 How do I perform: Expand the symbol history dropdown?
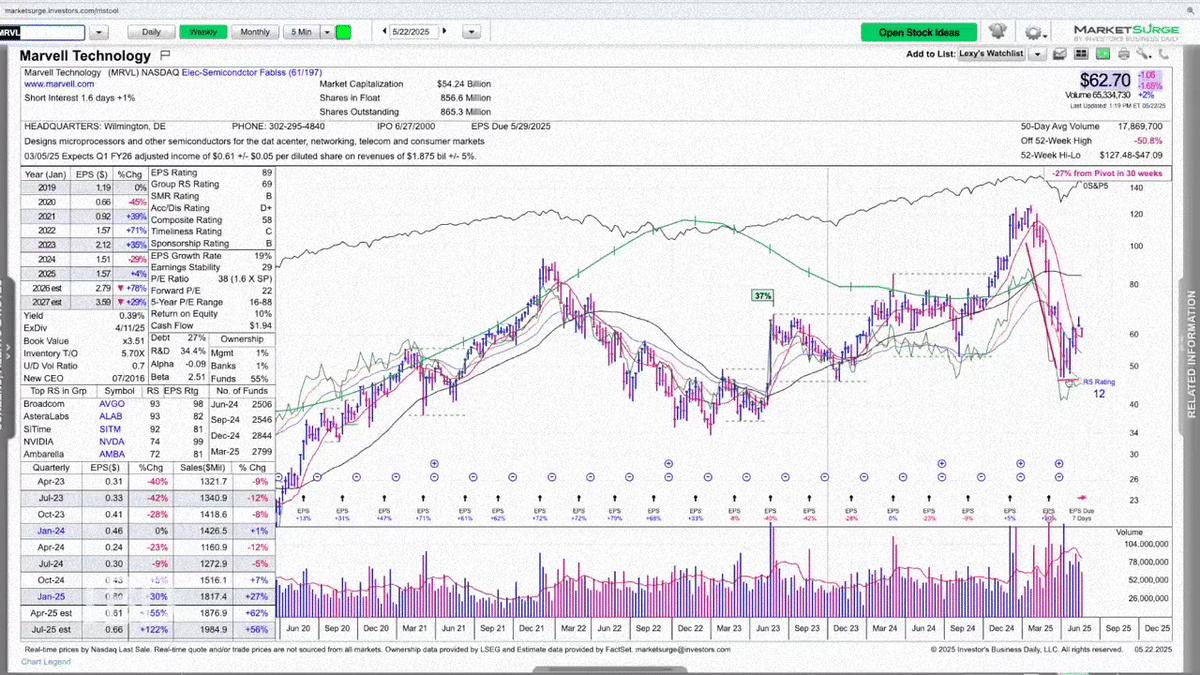[x=101, y=33]
